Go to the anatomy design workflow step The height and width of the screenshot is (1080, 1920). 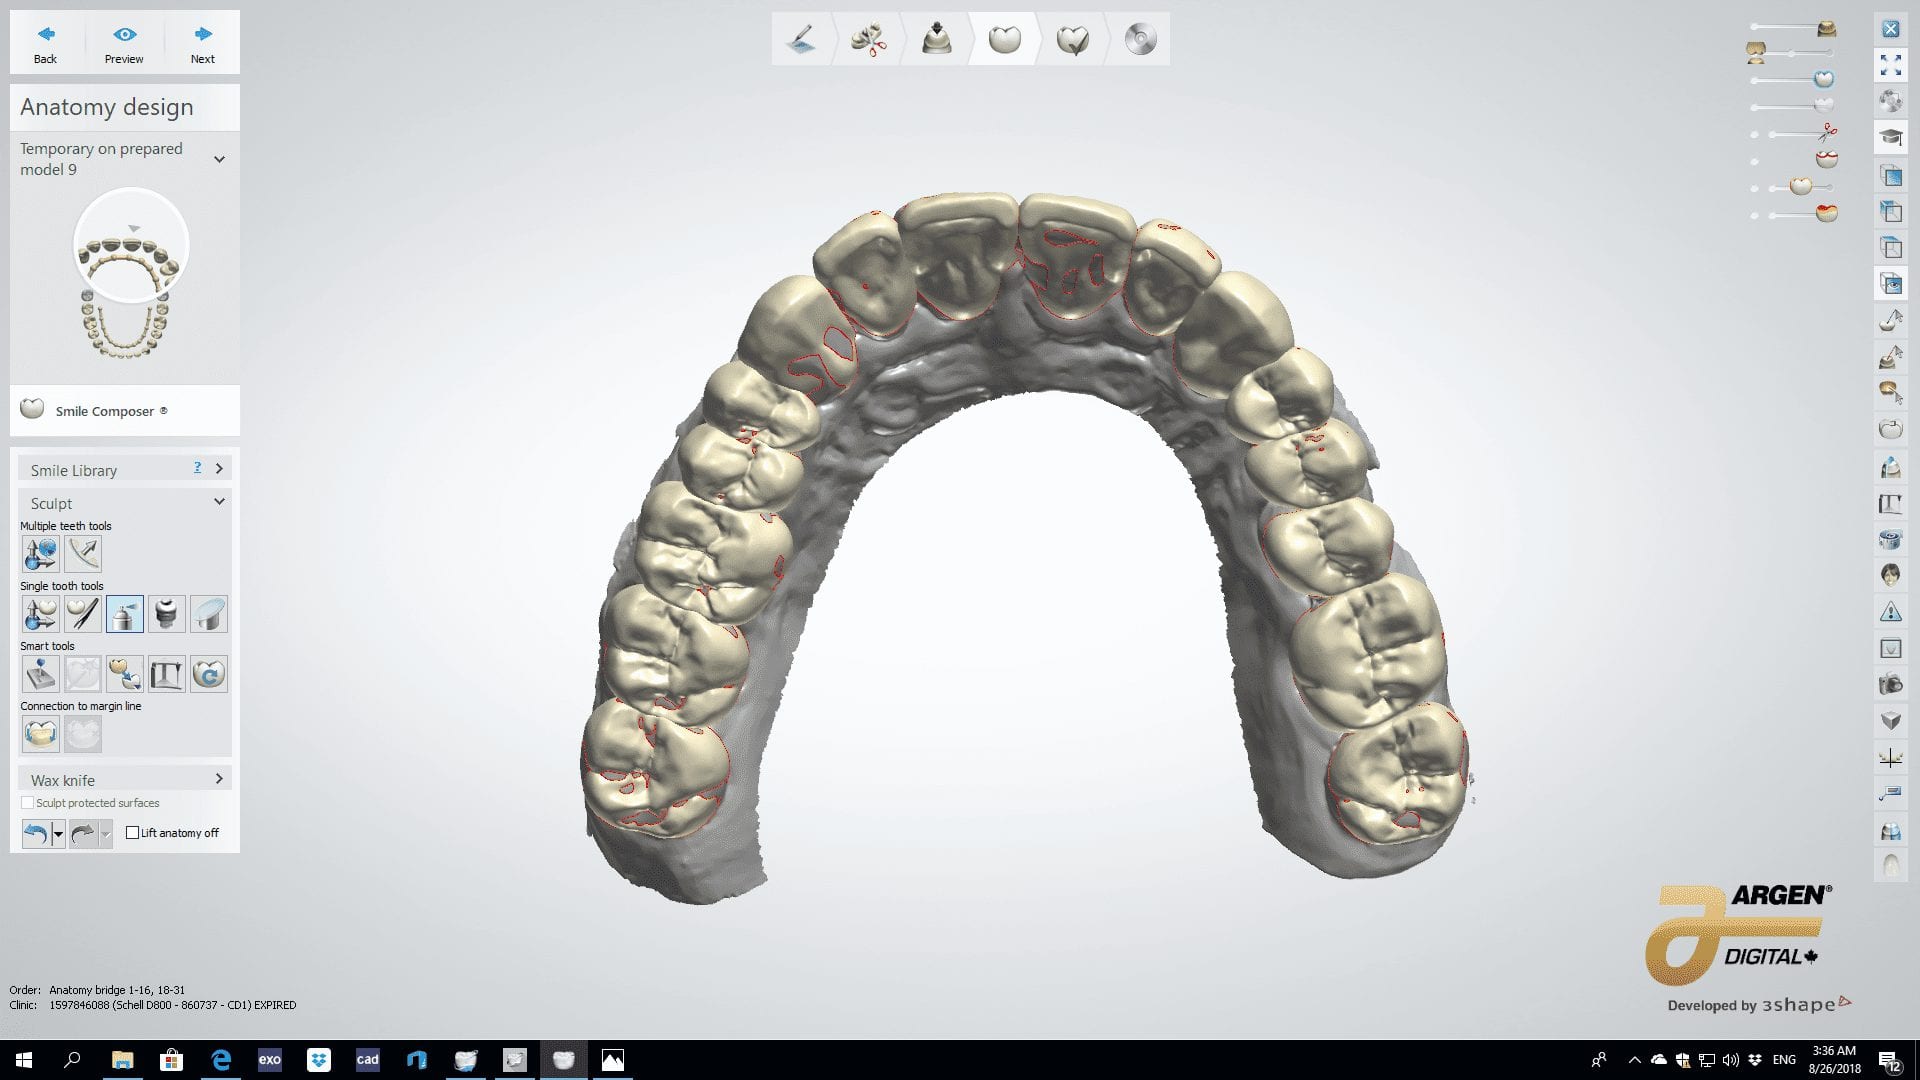coord(1004,39)
